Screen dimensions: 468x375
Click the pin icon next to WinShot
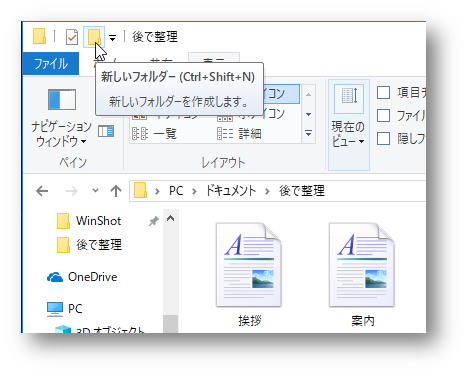pos(153,221)
